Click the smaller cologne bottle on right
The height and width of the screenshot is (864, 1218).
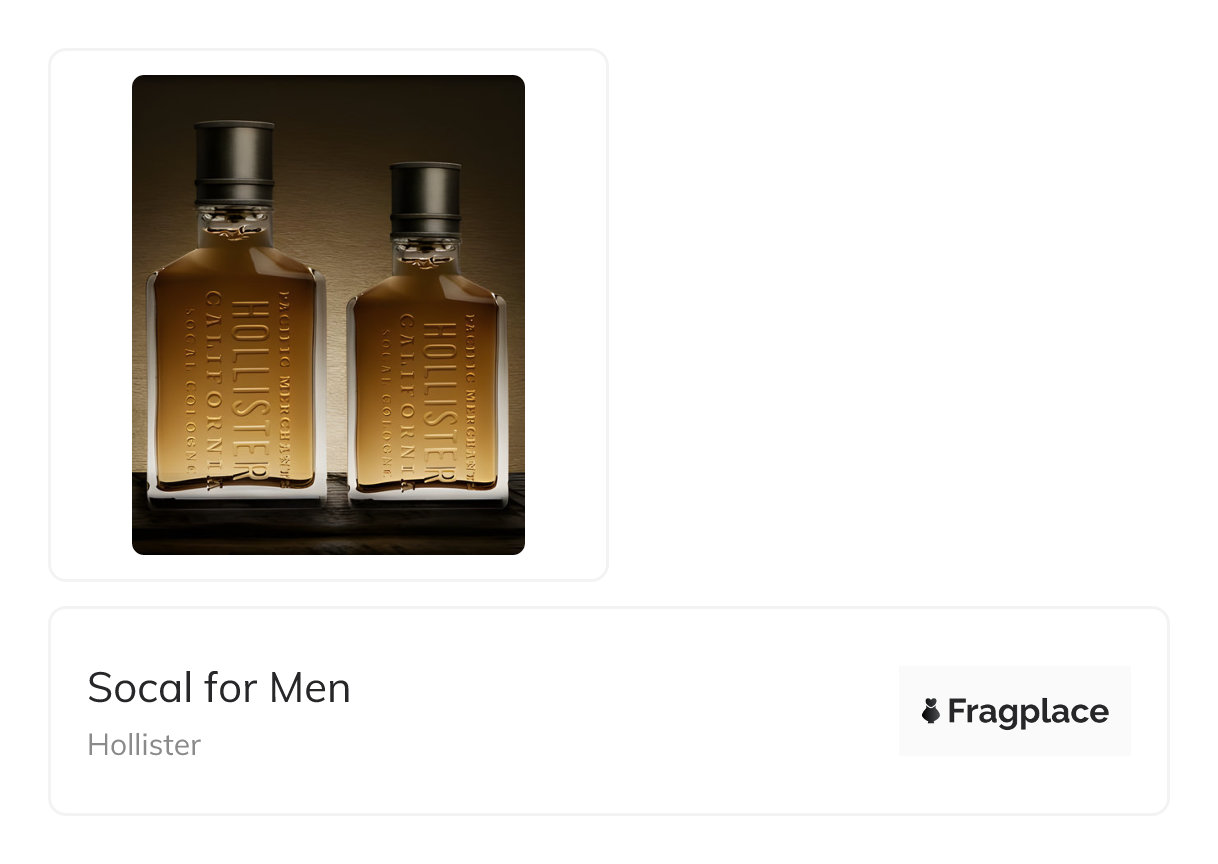[x=426, y=330]
